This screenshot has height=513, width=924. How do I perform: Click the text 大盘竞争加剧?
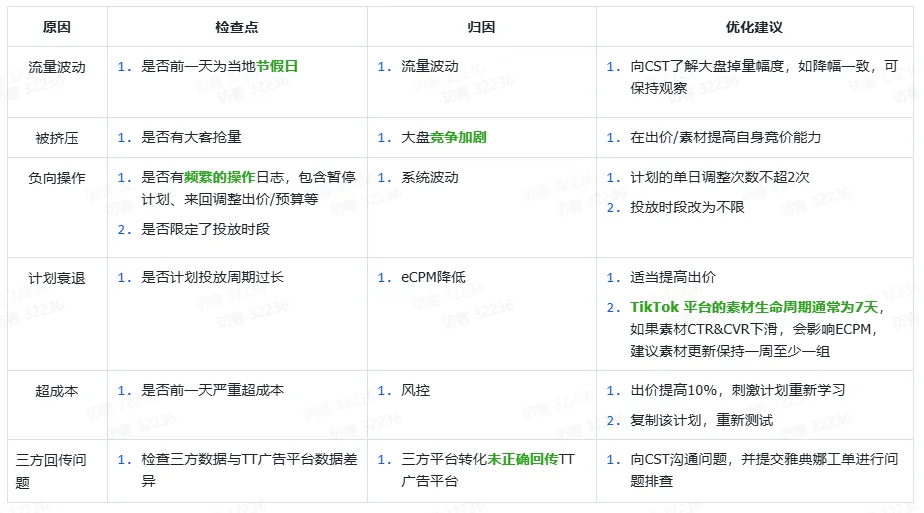[x=444, y=137]
